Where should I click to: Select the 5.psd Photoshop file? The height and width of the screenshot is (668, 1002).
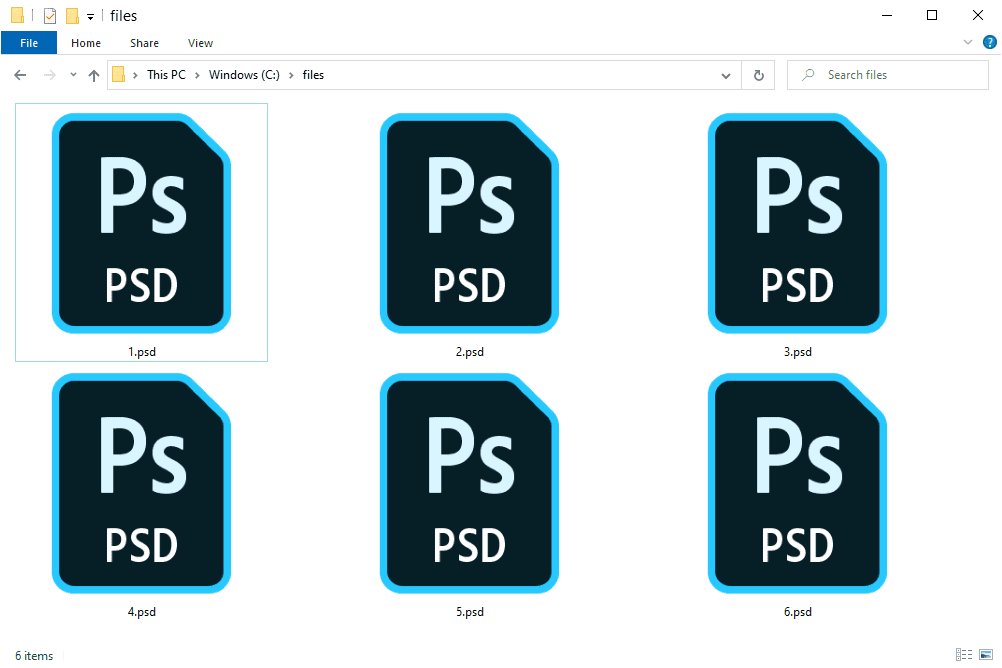(x=469, y=490)
